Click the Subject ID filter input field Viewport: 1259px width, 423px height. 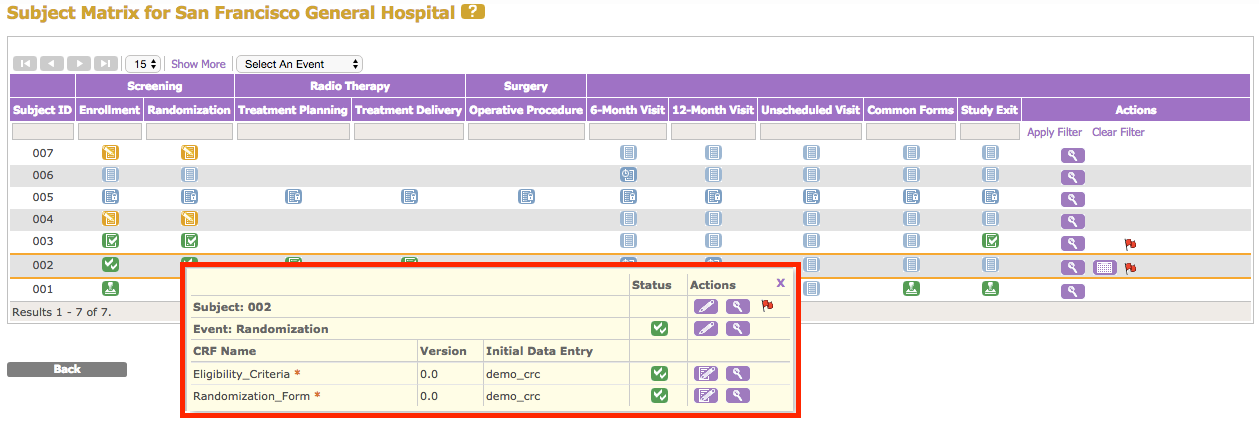[x=42, y=132]
